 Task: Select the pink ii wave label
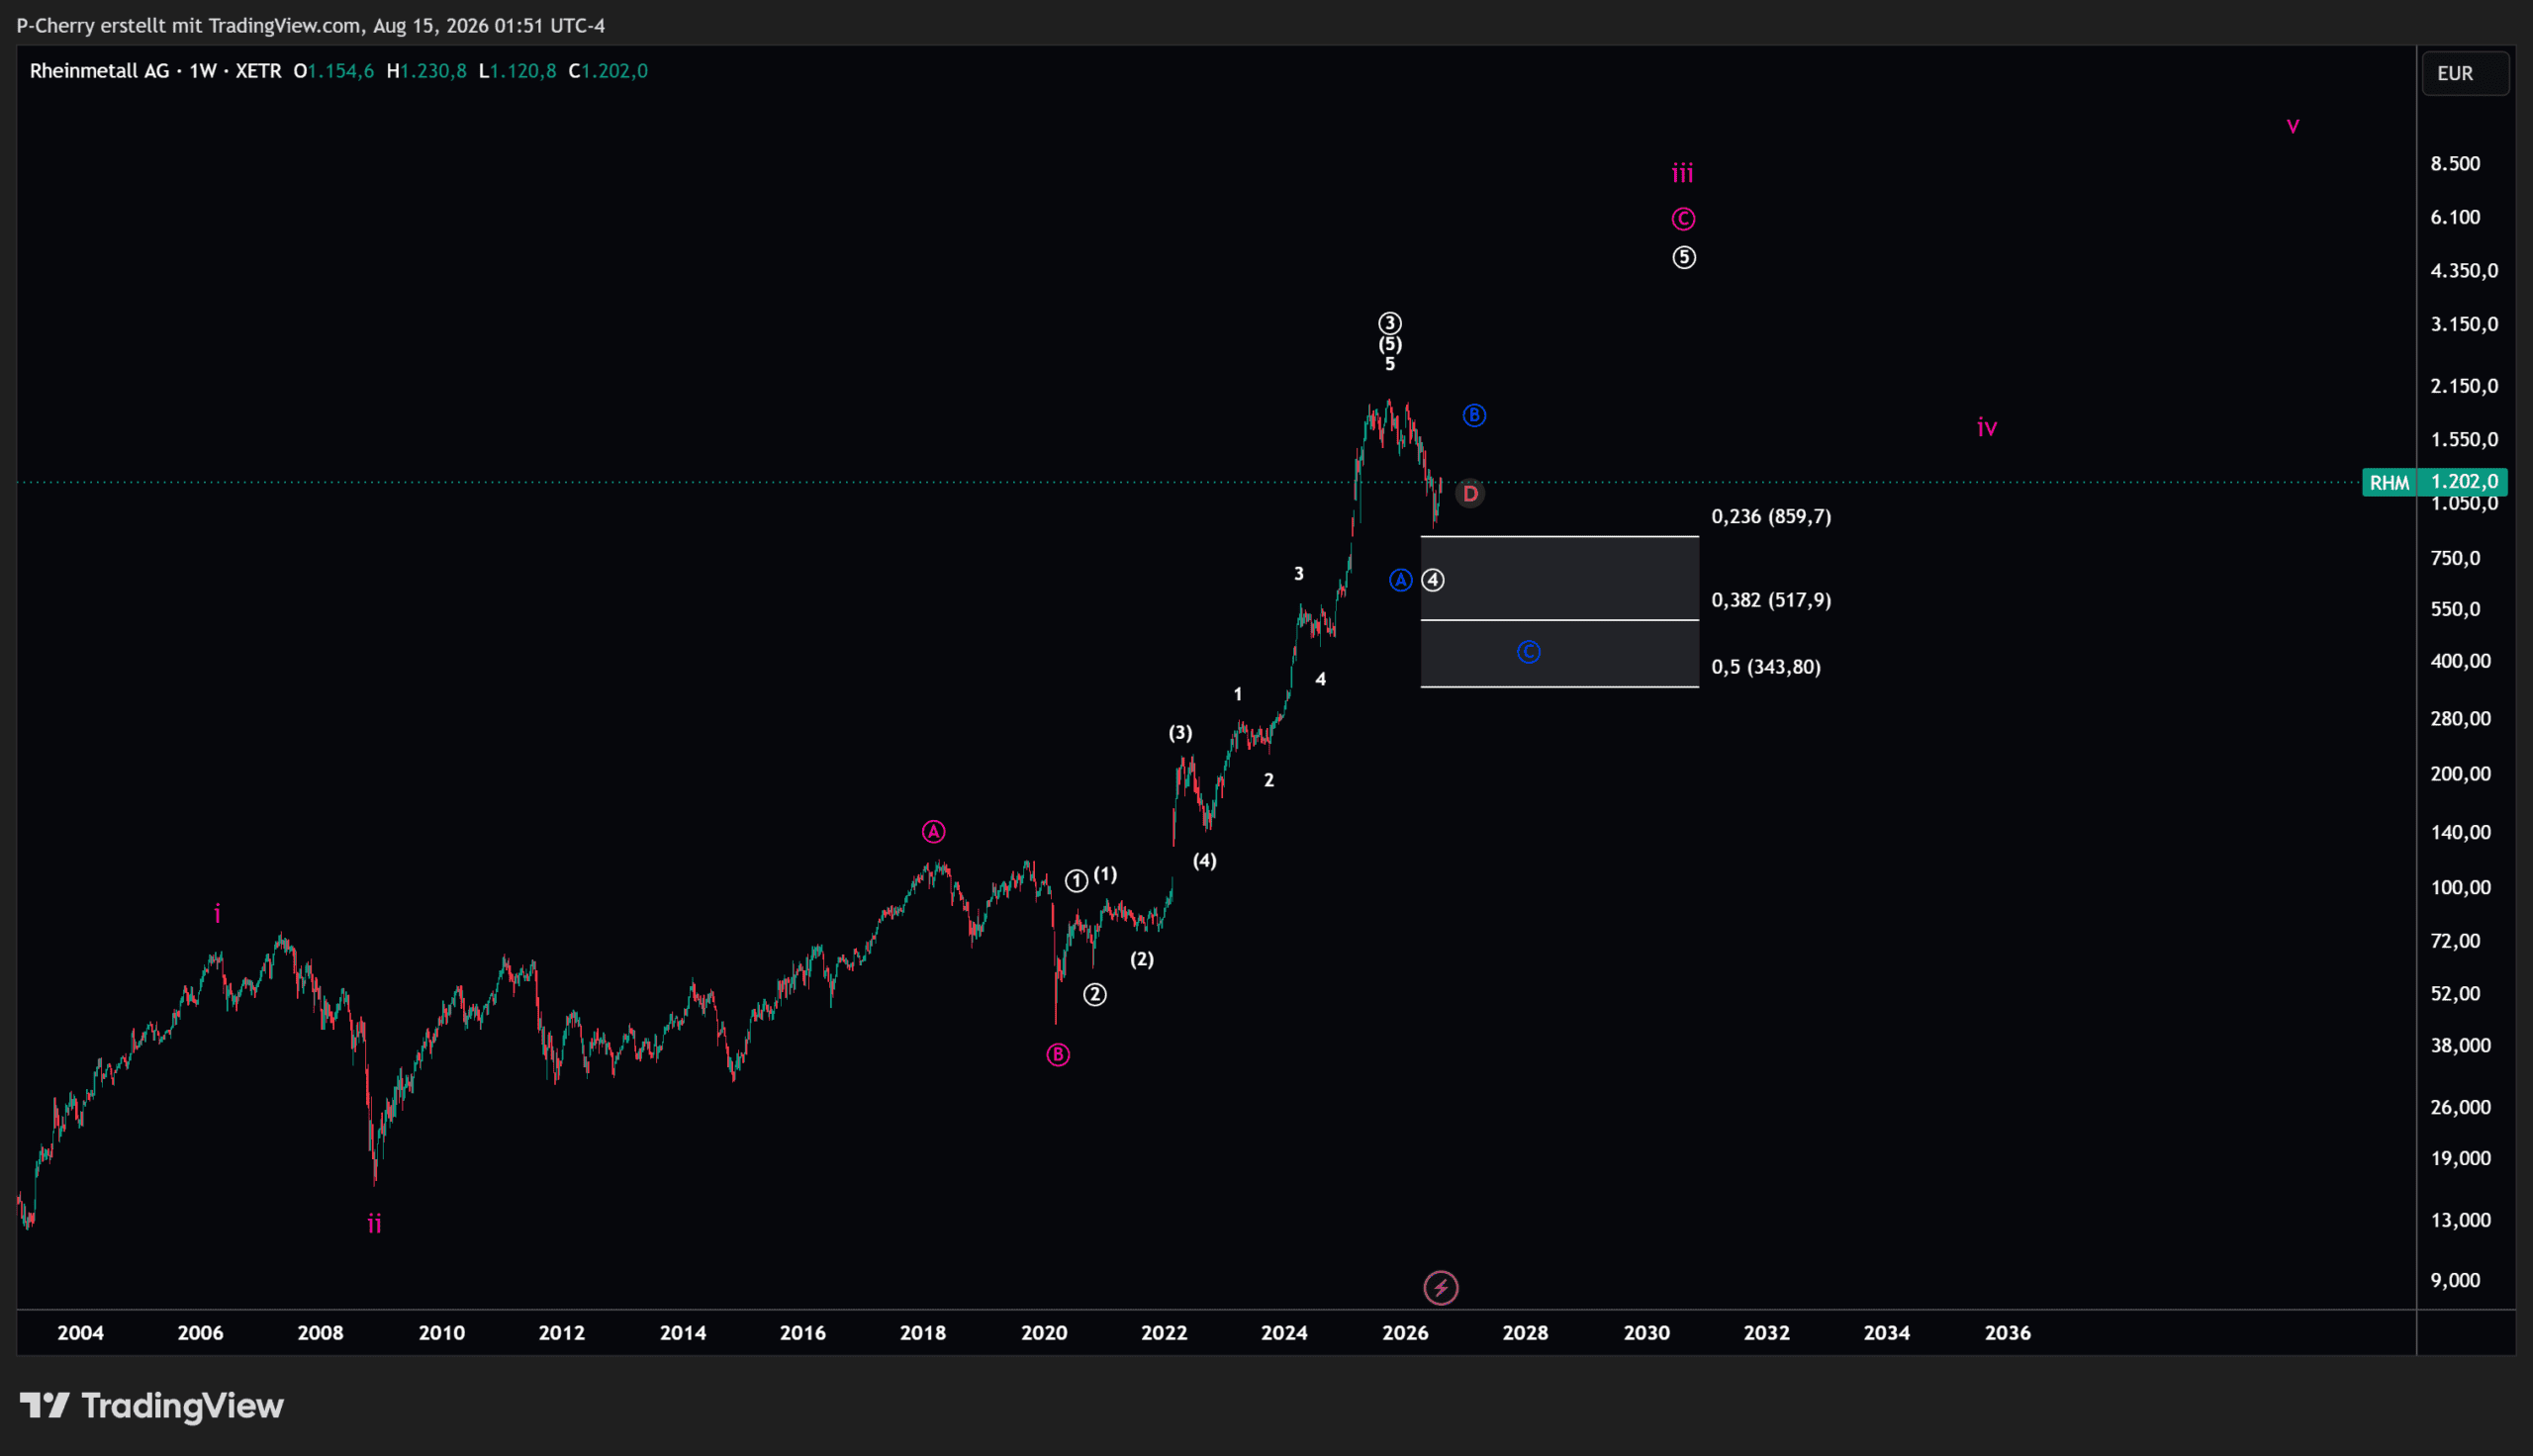374,1223
